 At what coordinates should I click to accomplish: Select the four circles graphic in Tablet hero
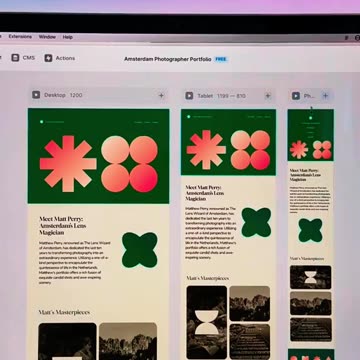coord(250,150)
